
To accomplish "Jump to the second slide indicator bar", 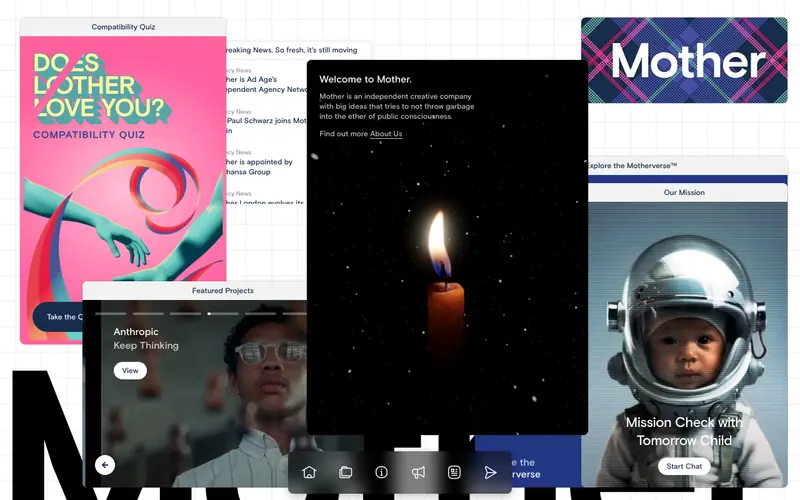I will click(x=148, y=314).
